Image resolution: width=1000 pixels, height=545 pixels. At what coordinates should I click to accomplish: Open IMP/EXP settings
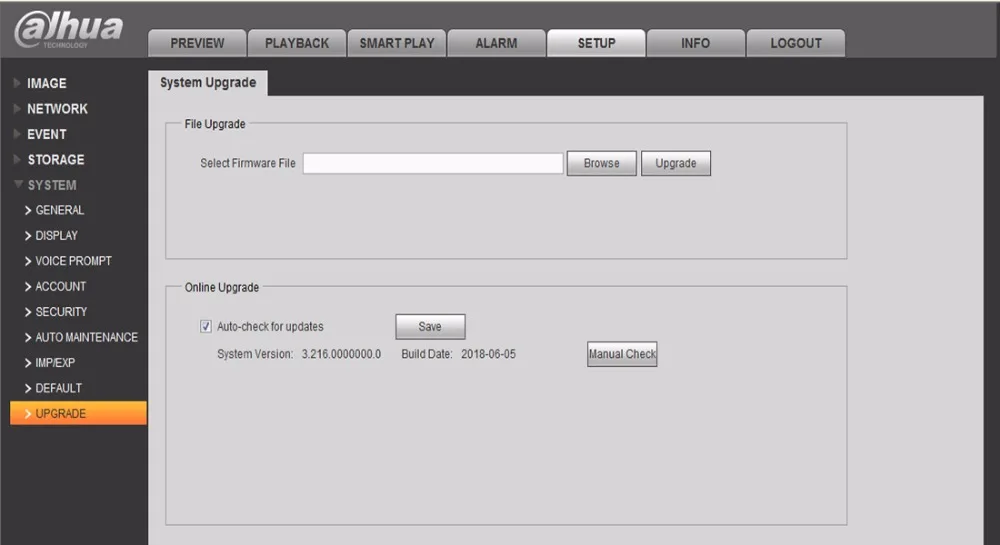(55, 363)
